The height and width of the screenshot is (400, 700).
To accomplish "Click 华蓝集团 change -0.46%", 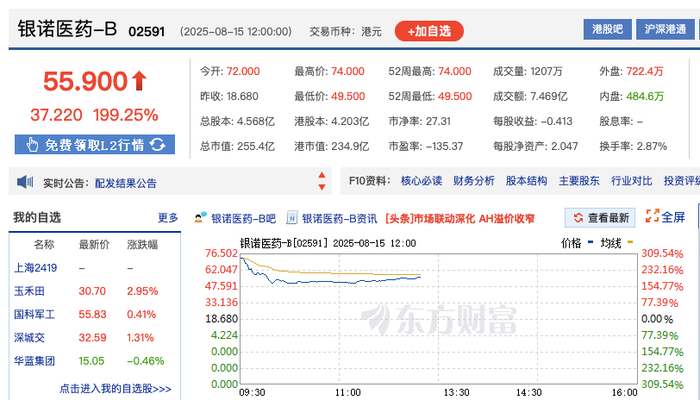I will tap(146, 361).
